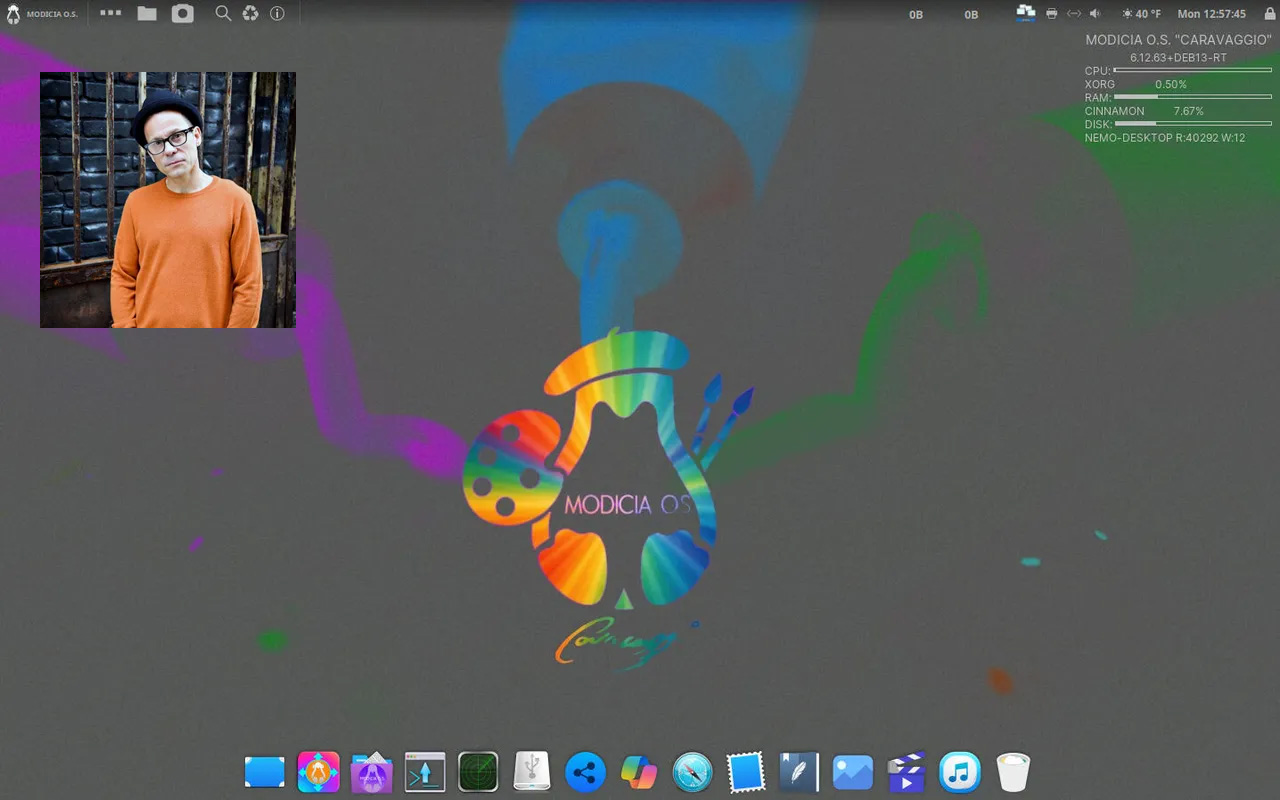Open the folder icon in top panel
Screen dimensions: 1280x800
tap(147, 14)
